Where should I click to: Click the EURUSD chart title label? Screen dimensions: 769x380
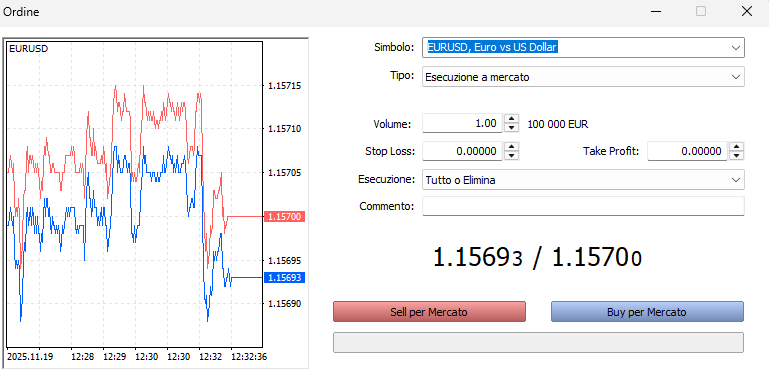[28, 49]
